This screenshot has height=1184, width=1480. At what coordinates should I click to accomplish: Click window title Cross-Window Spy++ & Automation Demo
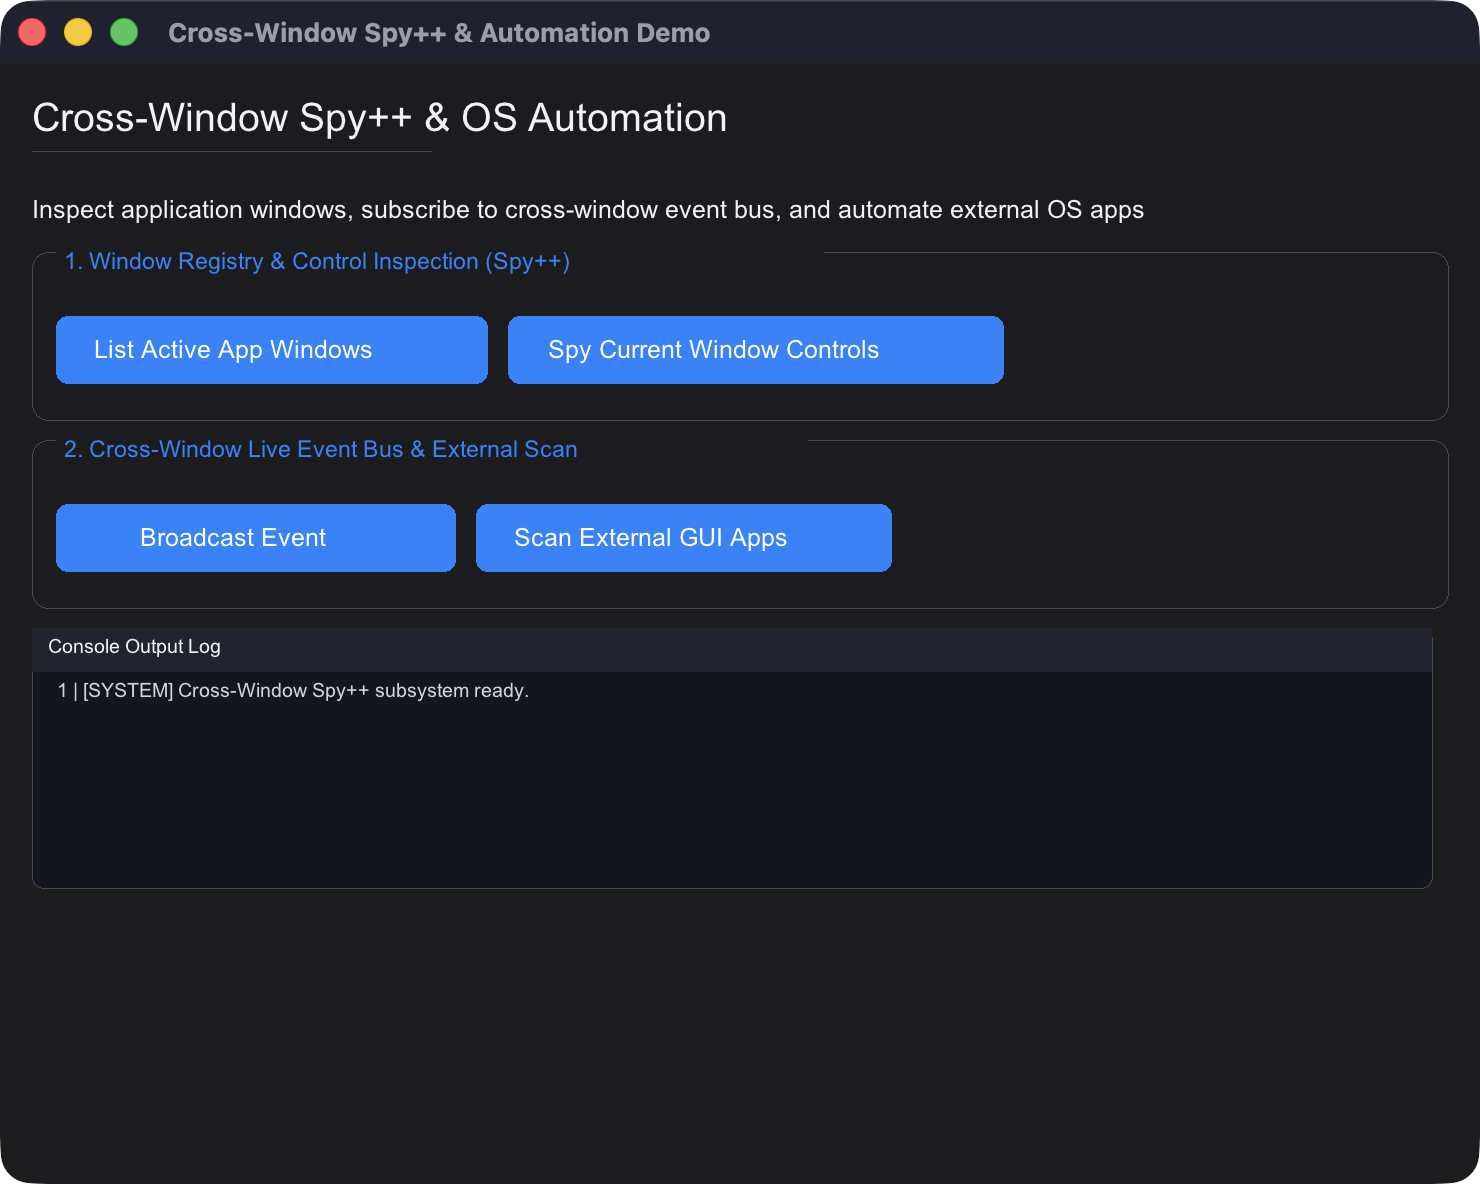pos(439,33)
